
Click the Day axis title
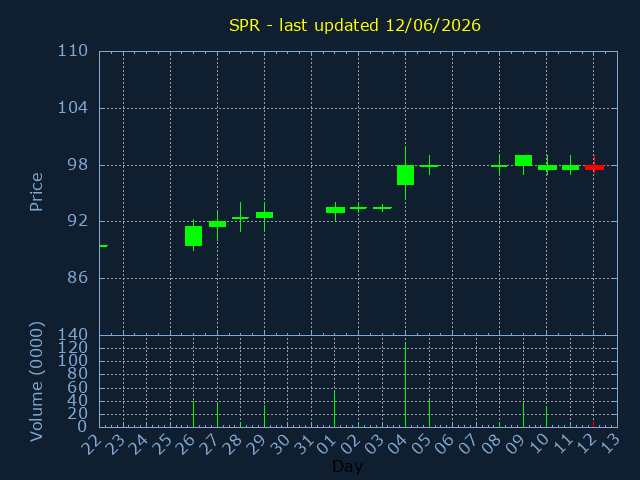(347, 466)
